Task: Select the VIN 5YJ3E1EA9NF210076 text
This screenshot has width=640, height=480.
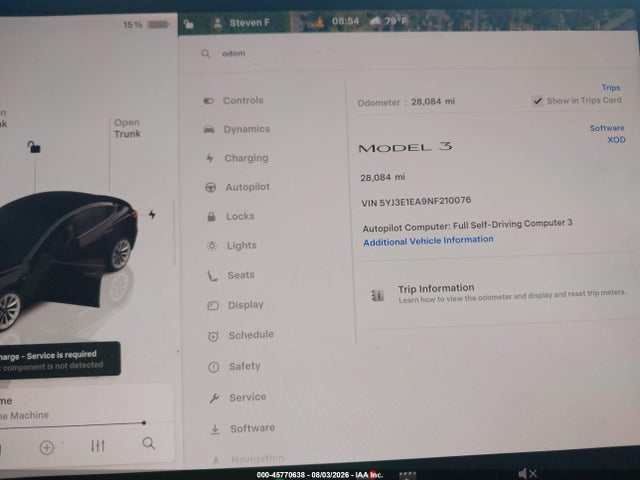Action: tap(416, 202)
